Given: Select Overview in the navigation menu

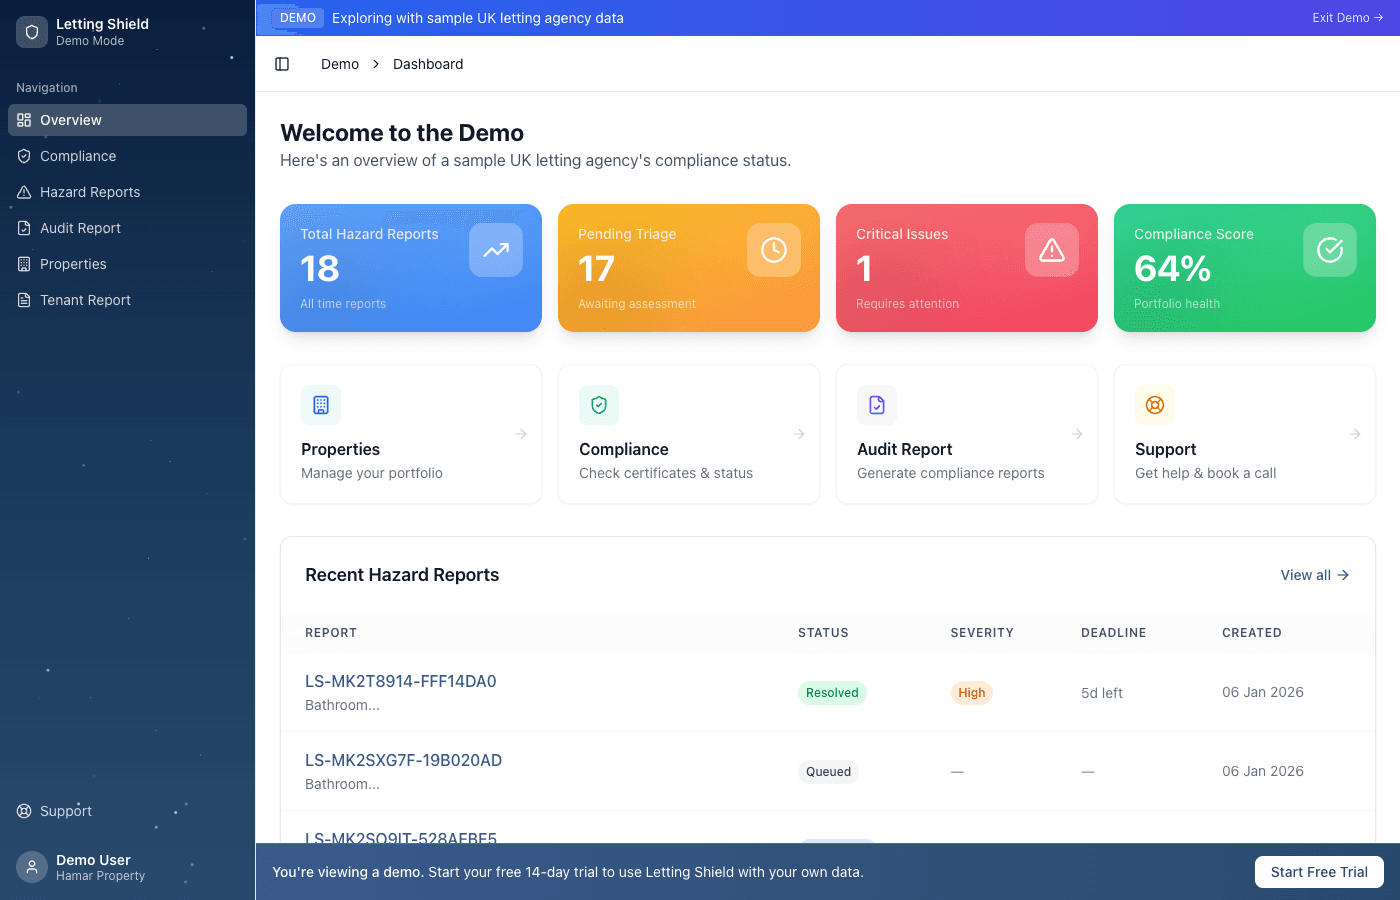Looking at the screenshot, I should 70,119.
